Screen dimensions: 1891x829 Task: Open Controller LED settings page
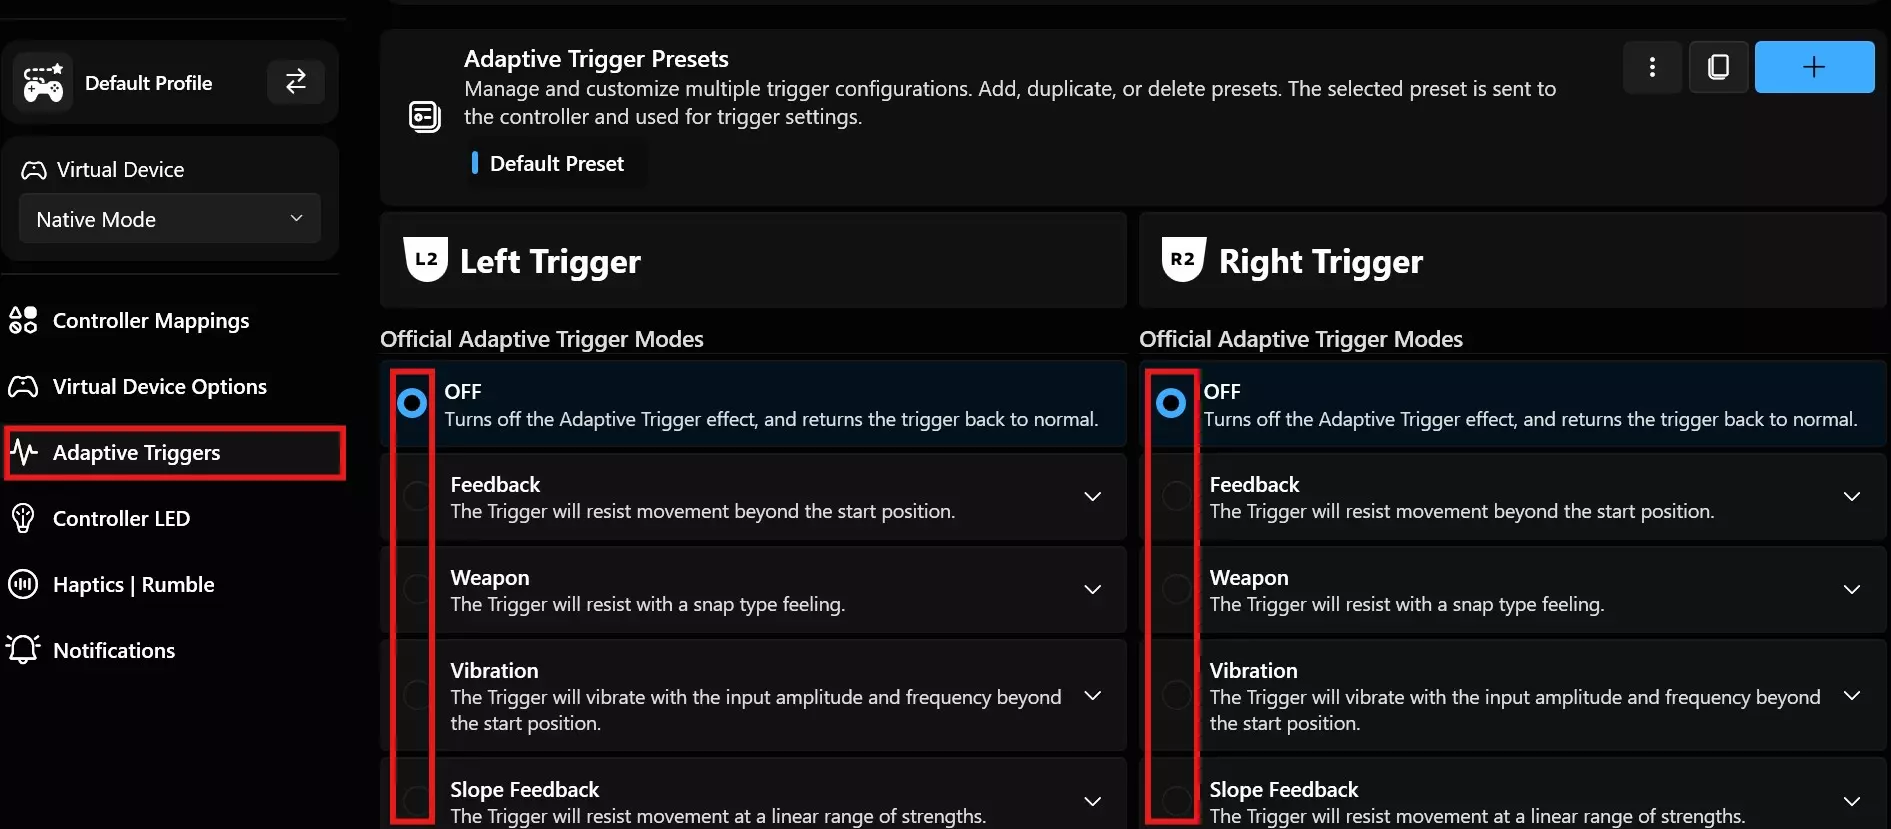tap(121, 518)
